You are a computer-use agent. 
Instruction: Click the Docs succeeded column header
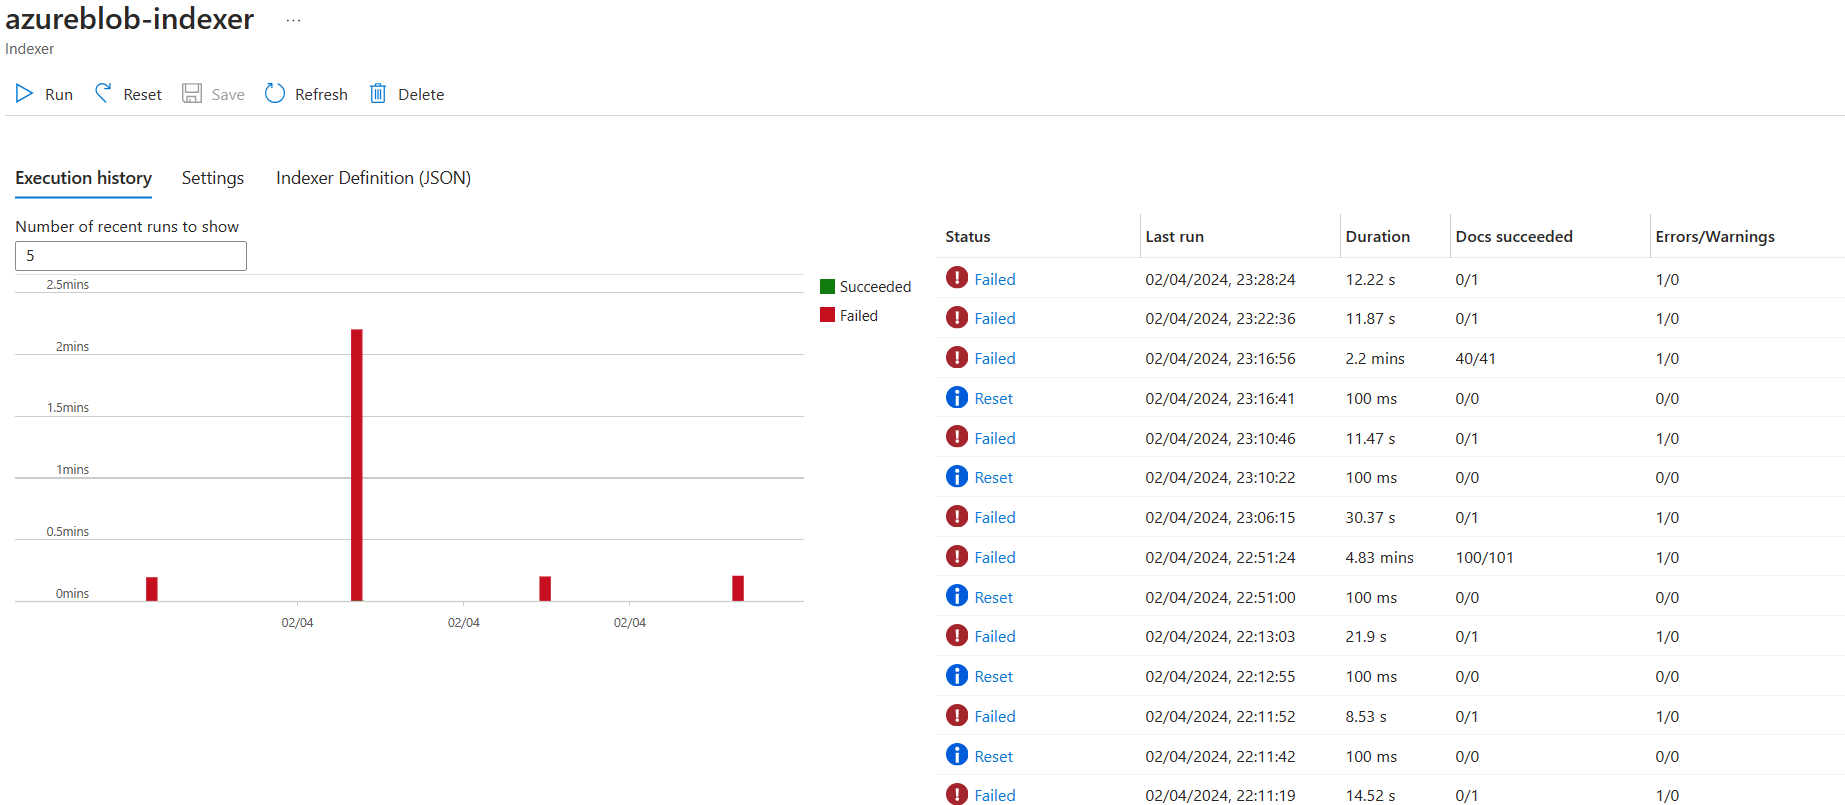(x=1514, y=237)
